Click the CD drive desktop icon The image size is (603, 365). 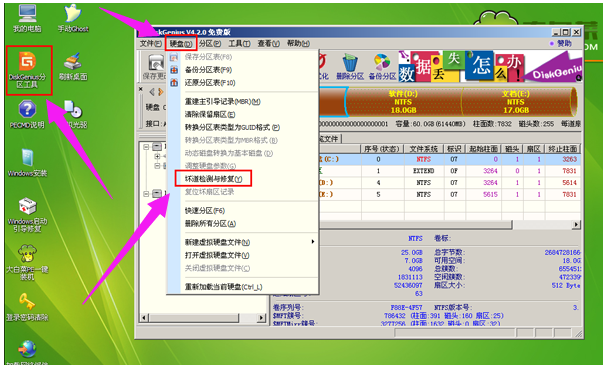click(74, 114)
